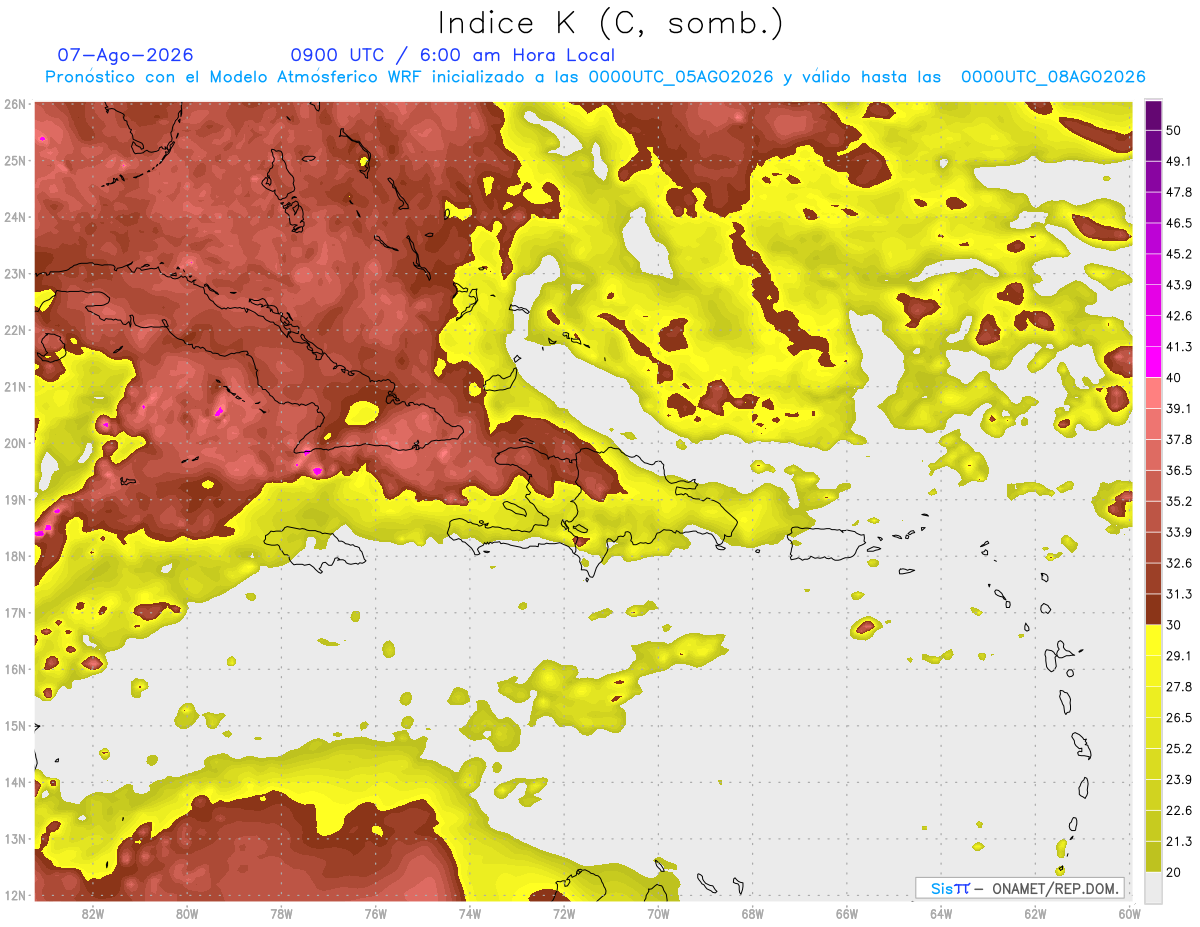
Task: Click the colorbar value "29.1"
Action: click(1179, 655)
